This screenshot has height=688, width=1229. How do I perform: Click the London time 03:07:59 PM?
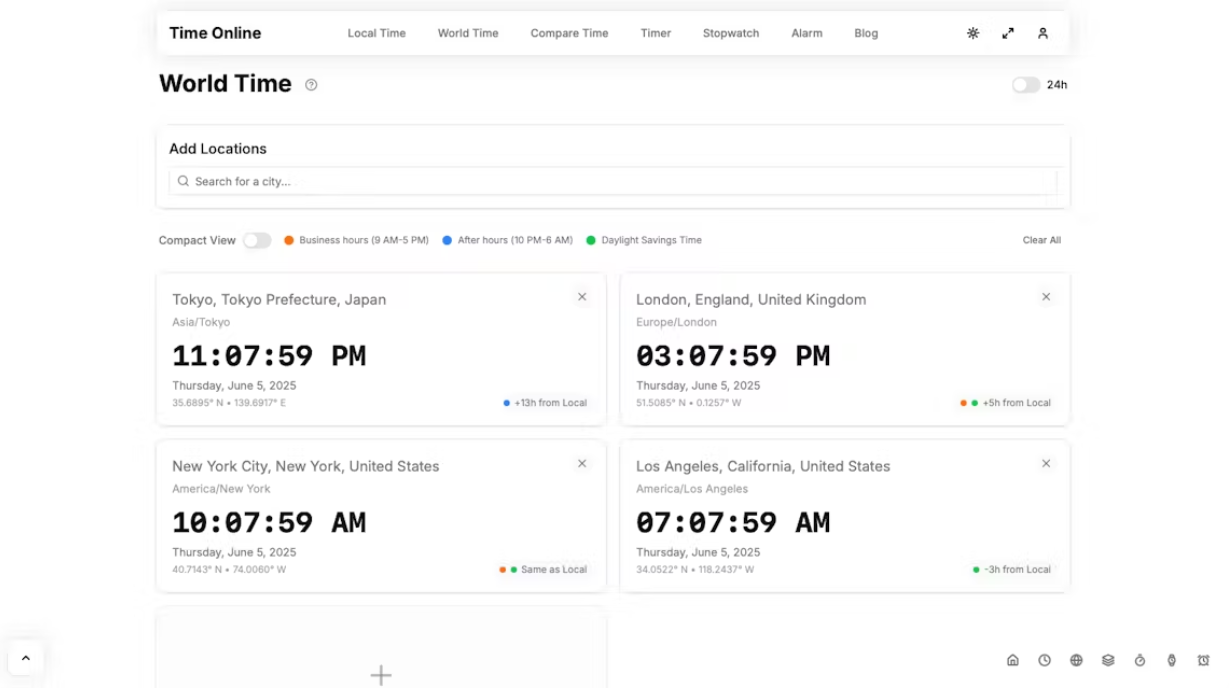pos(733,356)
